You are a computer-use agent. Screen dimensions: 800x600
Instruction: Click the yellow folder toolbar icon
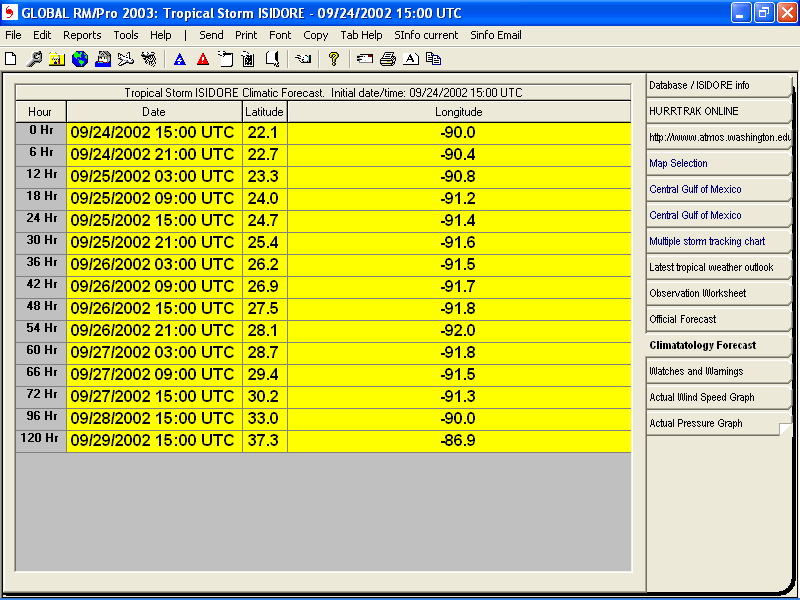pyautogui.click(x=56, y=59)
